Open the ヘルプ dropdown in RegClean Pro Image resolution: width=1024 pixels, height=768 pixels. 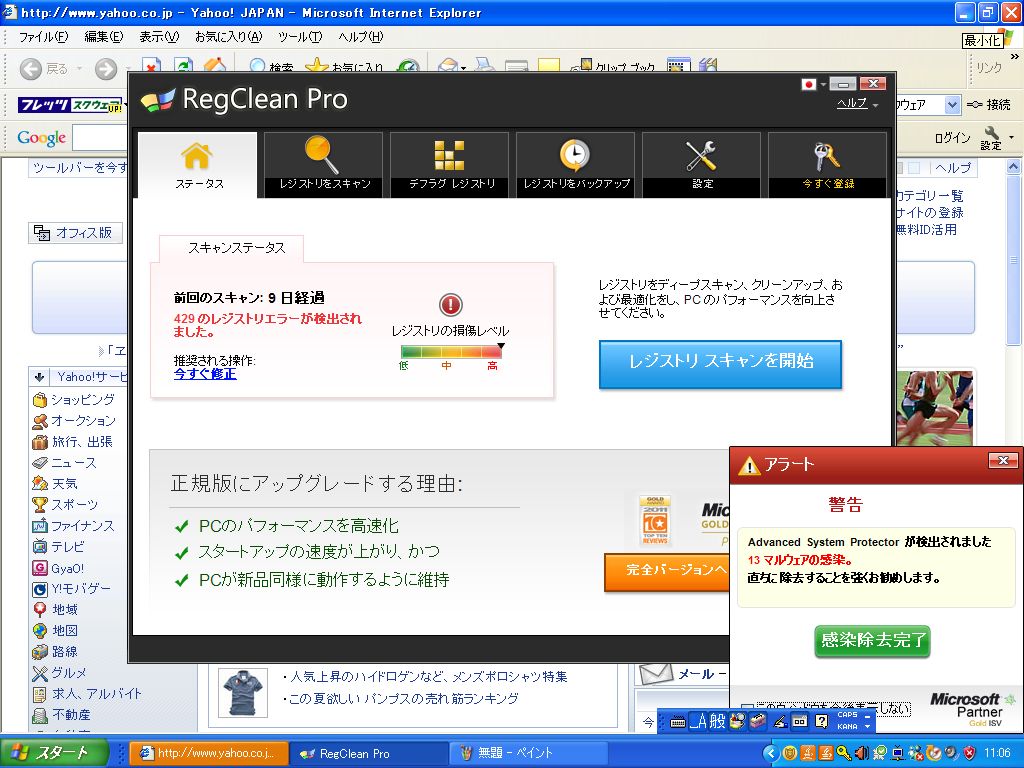point(857,103)
